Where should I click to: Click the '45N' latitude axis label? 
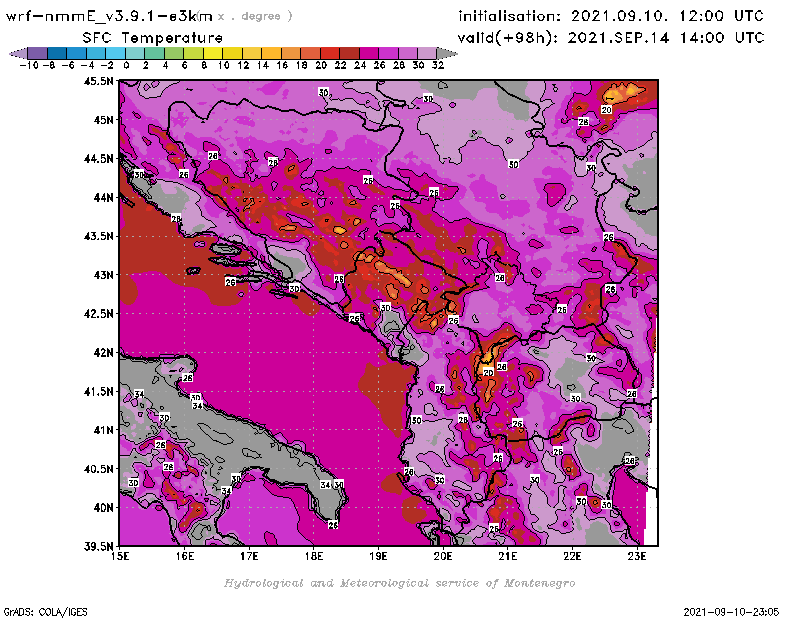tap(103, 120)
